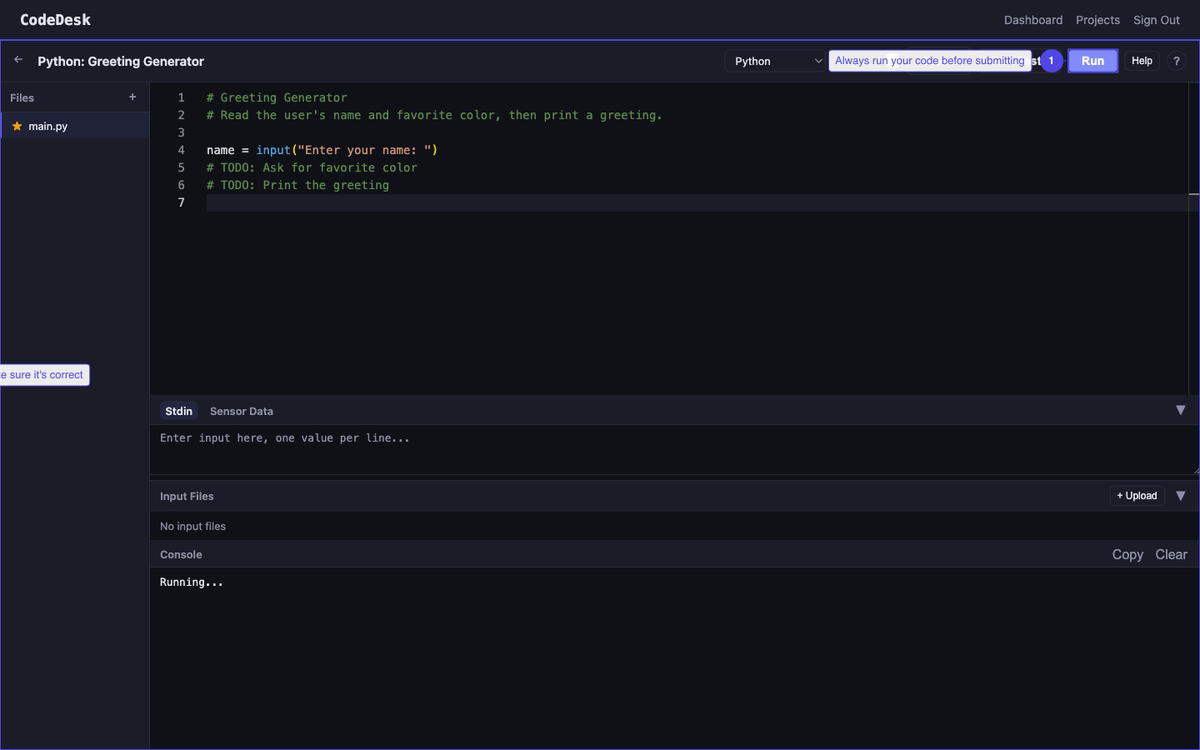The width and height of the screenshot is (1200, 750).
Task: Click the resize handle on the Stdin textarea
Action: click(1193, 470)
